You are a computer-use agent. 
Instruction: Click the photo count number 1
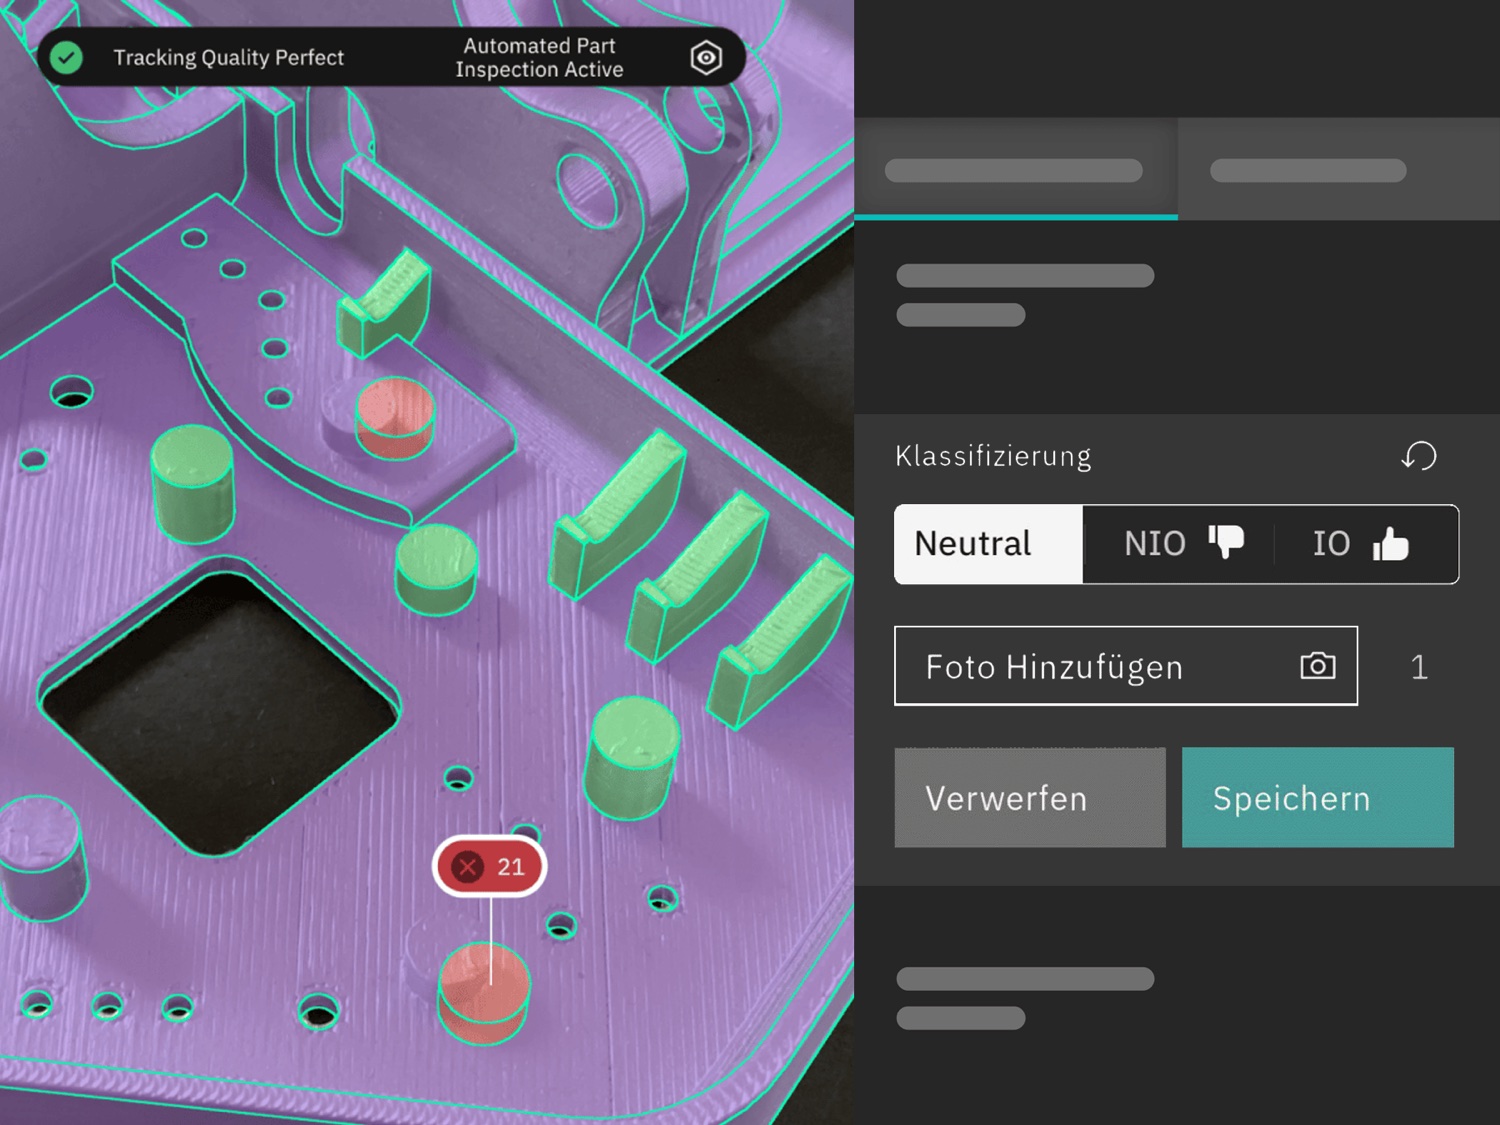[x=1419, y=667]
